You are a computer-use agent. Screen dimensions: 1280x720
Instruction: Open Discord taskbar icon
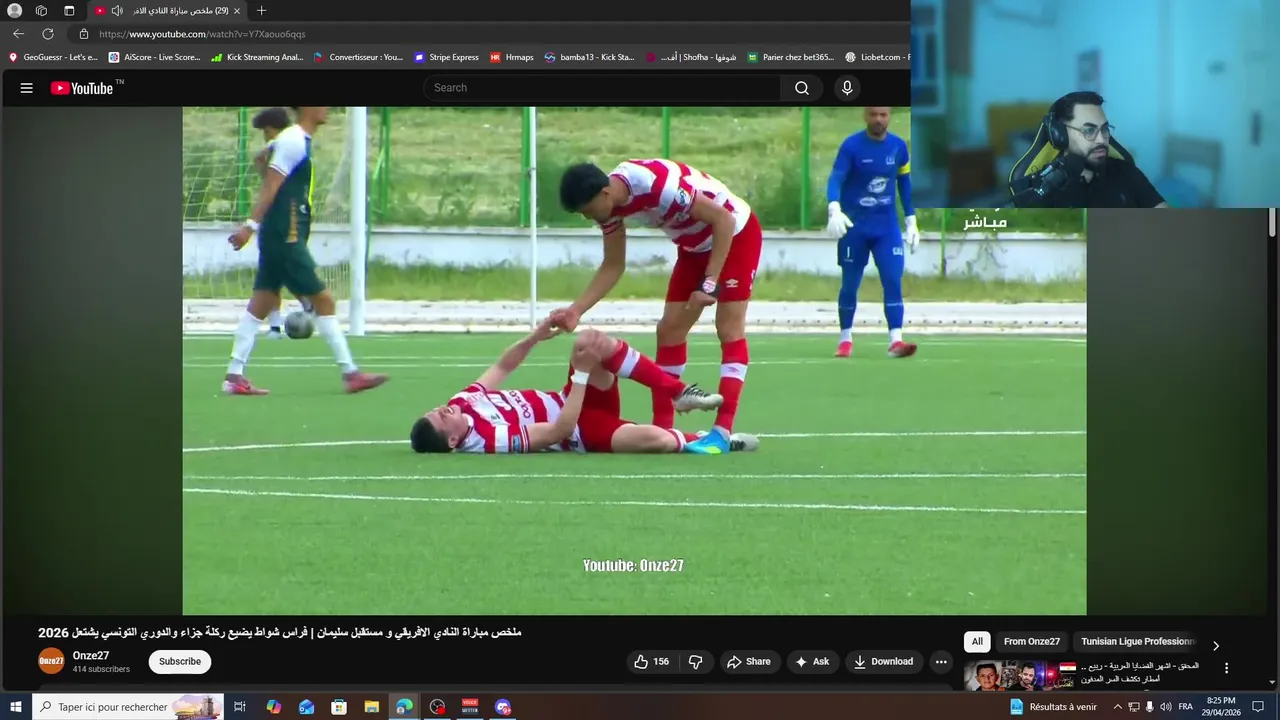click(503, 707)
